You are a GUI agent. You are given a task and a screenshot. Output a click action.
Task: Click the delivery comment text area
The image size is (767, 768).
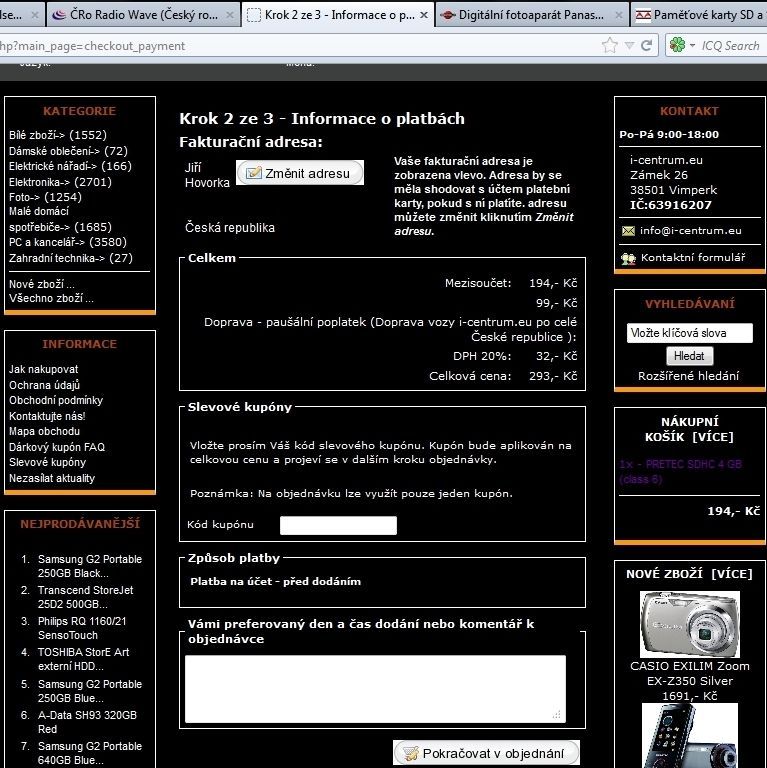375,688
